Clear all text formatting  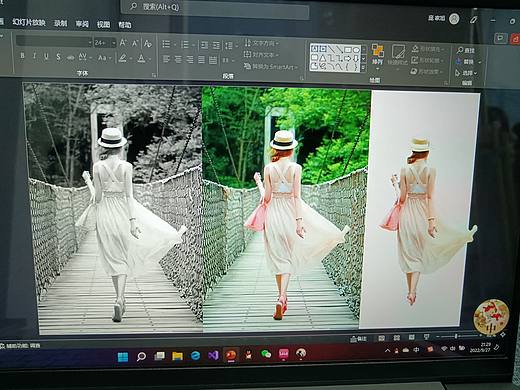[147, 43]
